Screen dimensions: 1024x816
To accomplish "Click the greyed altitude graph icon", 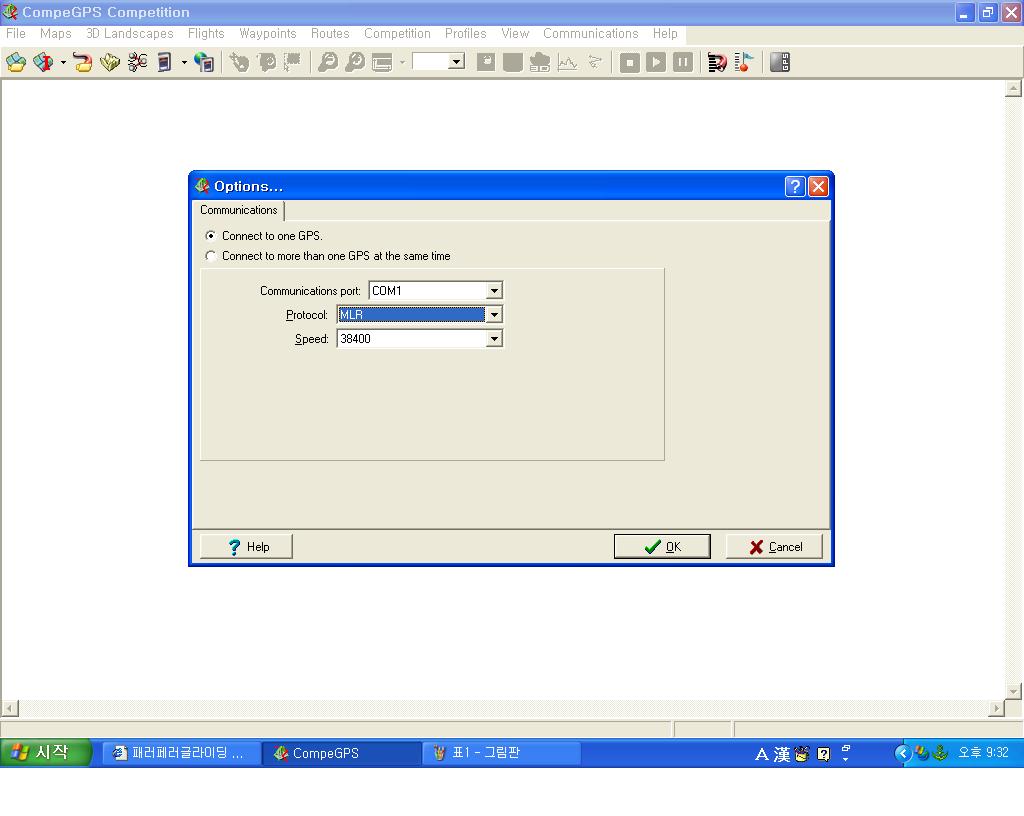I will point(567,62).
